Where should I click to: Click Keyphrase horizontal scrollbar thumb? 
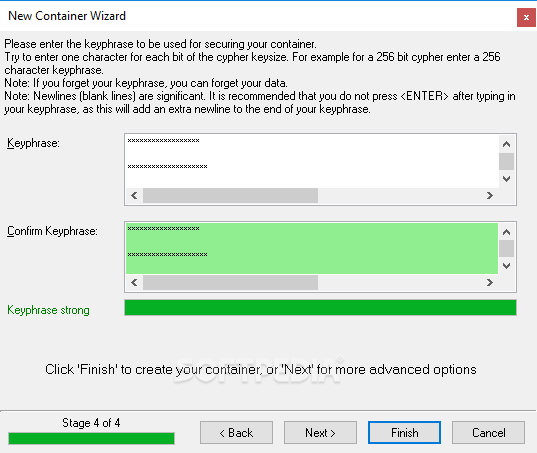[x=230, y=196]
